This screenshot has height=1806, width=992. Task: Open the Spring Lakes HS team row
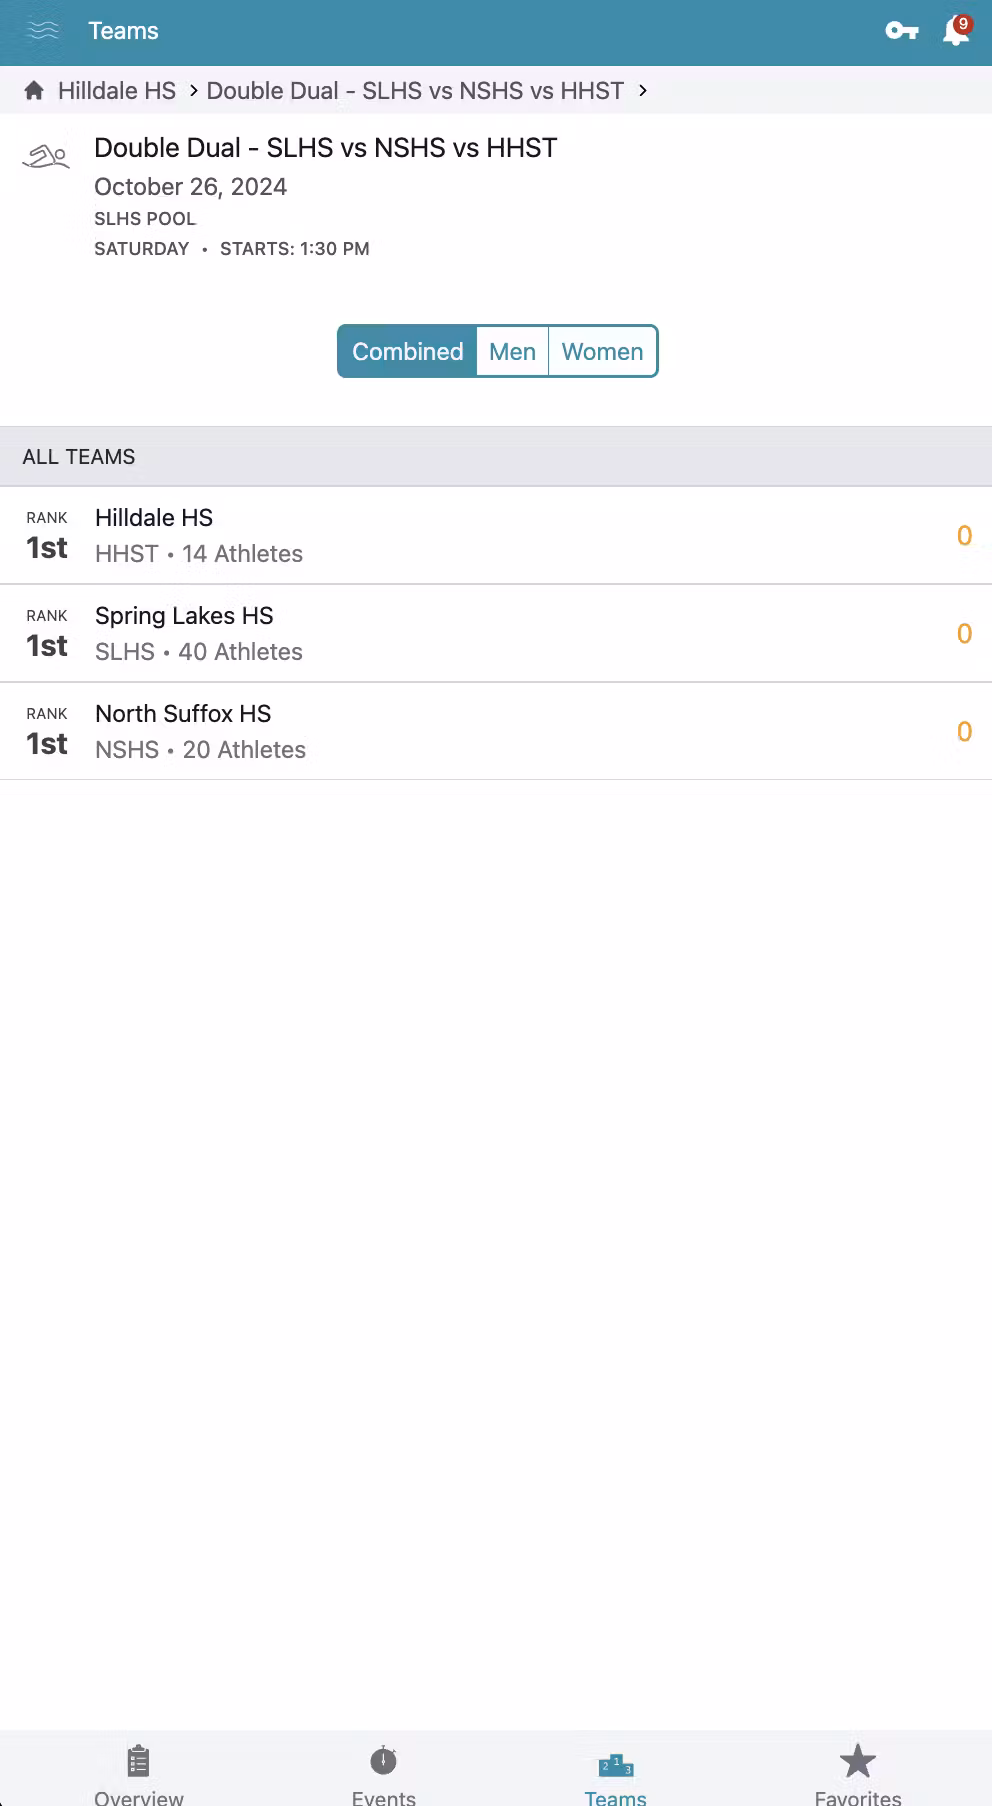click(496, 634)
